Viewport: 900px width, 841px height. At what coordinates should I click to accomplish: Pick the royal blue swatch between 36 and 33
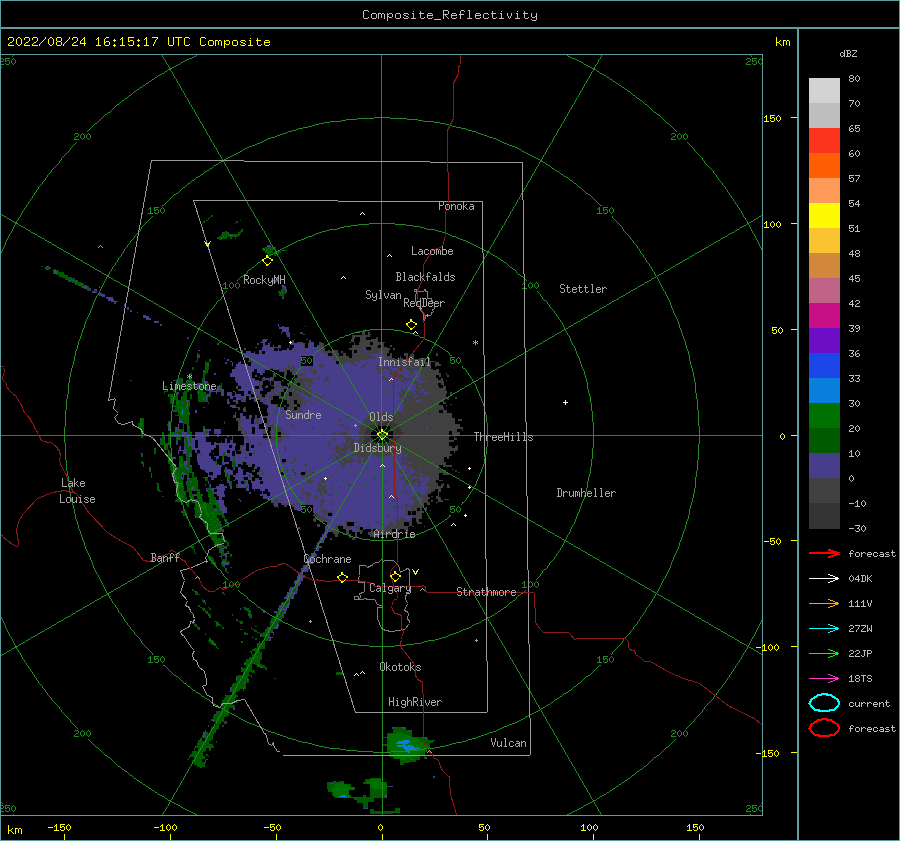(824, 365)
